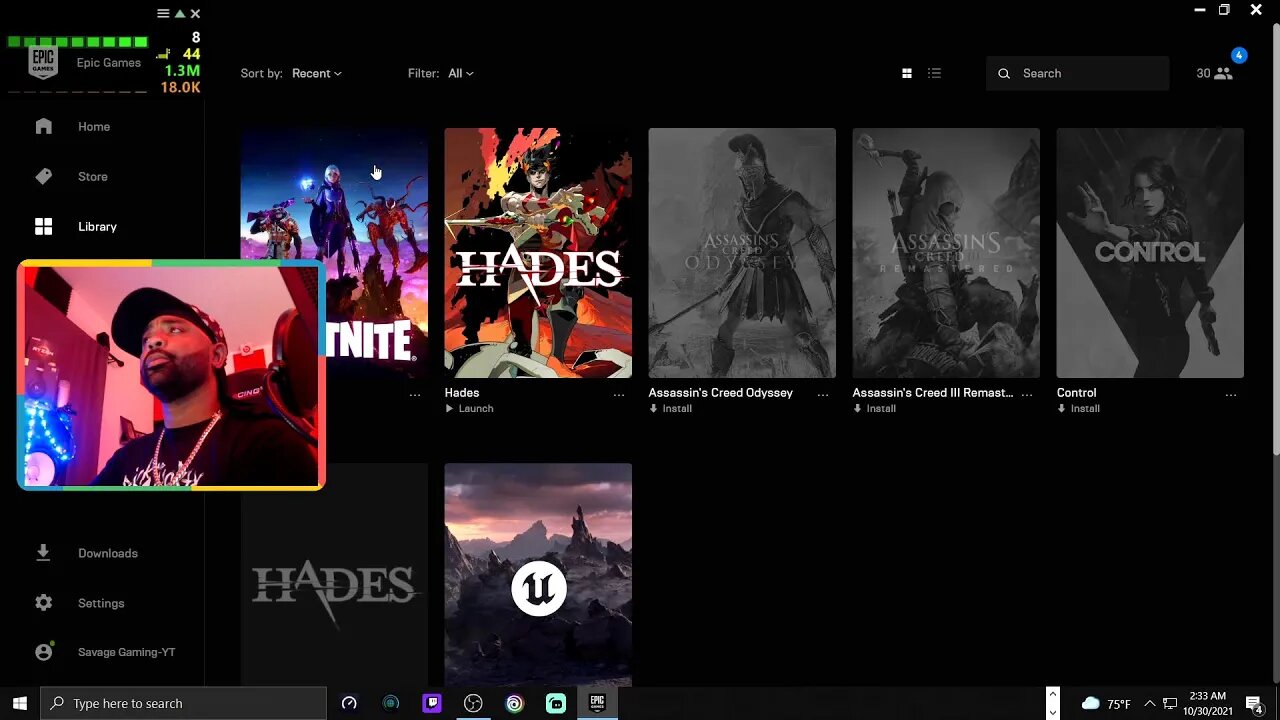Click the colored Hades game cover
The width and height of the screenshot is (1280, 720).
tap(538, 253)
